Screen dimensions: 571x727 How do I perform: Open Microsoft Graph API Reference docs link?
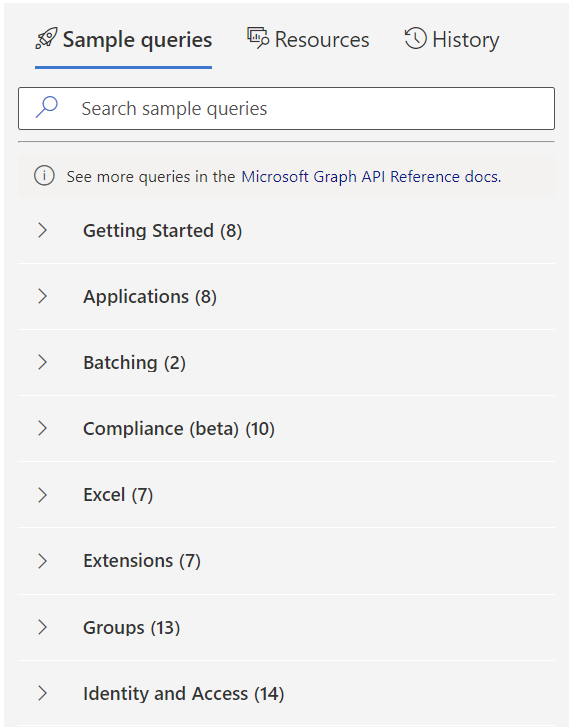point(371,177)
